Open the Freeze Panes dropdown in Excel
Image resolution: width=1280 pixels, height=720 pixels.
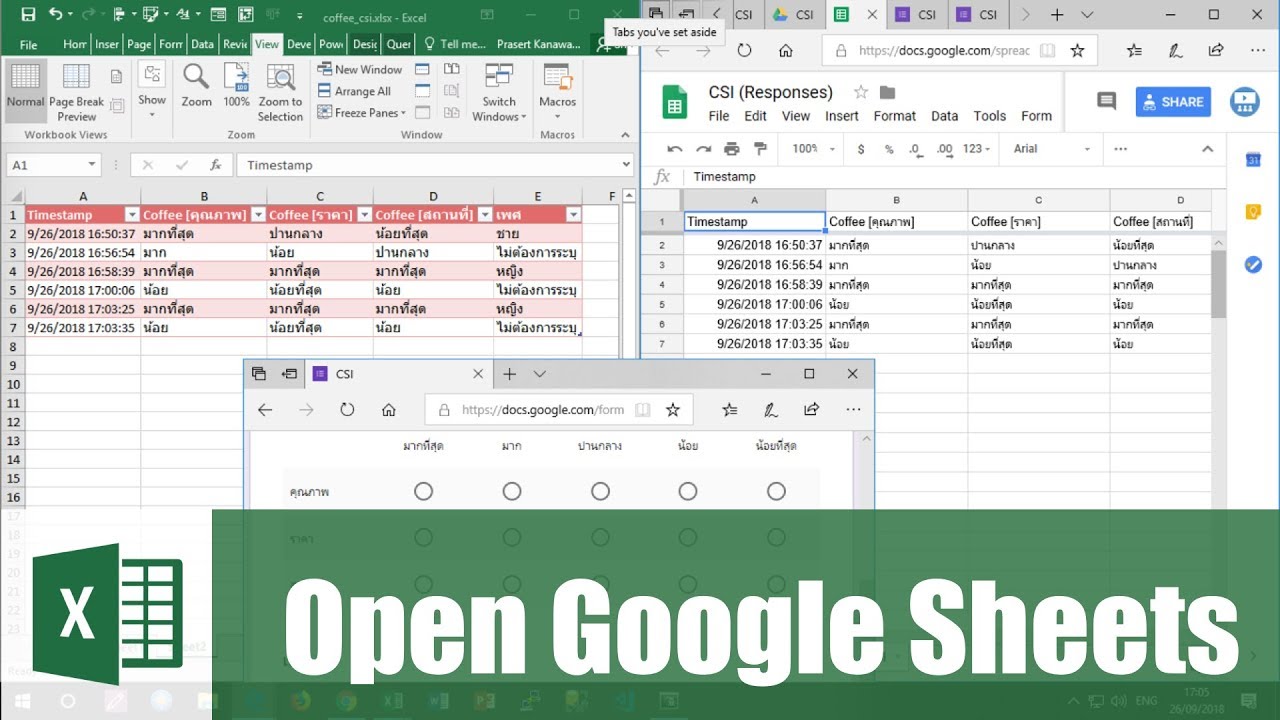point(361,113)
